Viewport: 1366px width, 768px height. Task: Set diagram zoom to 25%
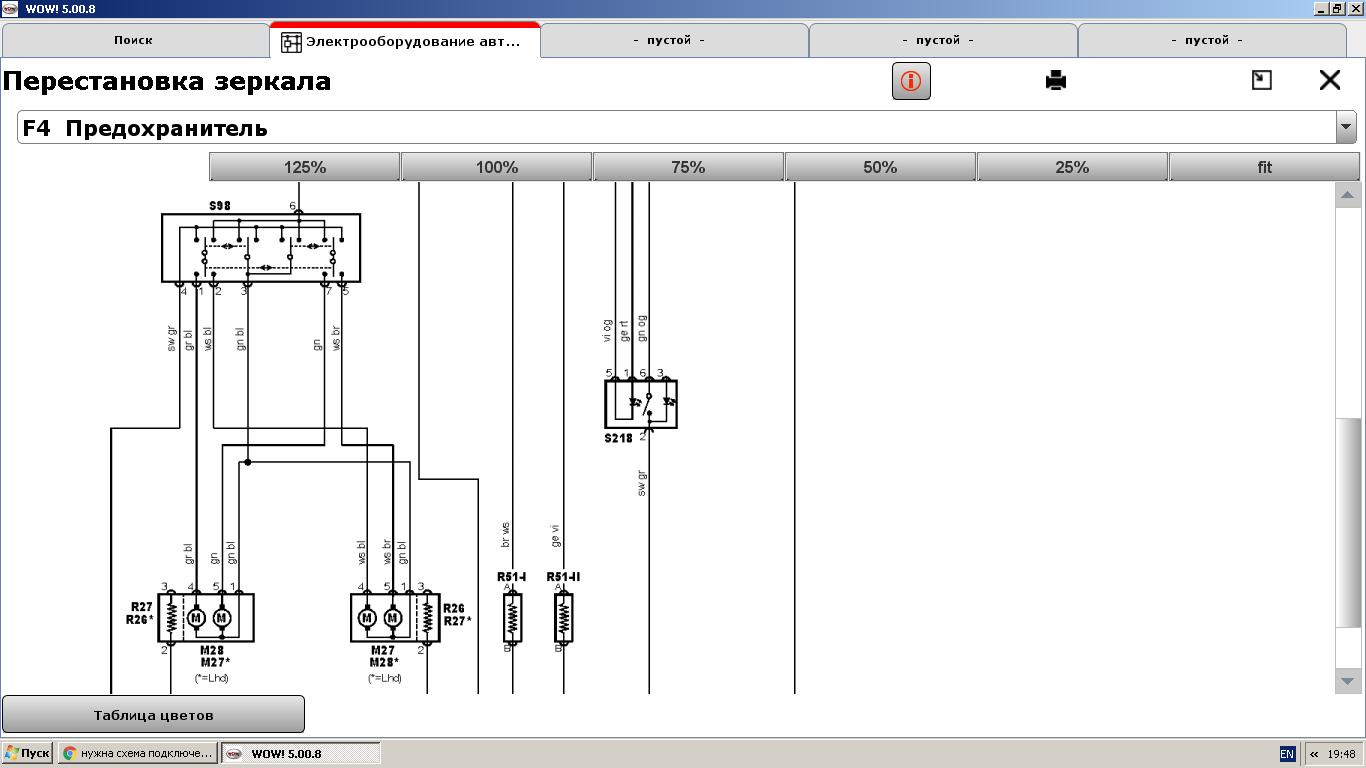point(1072,167)
